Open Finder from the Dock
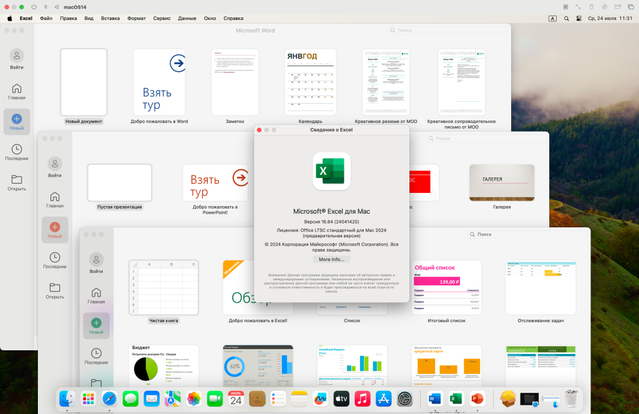This screenshot has width=639, height=414. (x=67, y=399)
